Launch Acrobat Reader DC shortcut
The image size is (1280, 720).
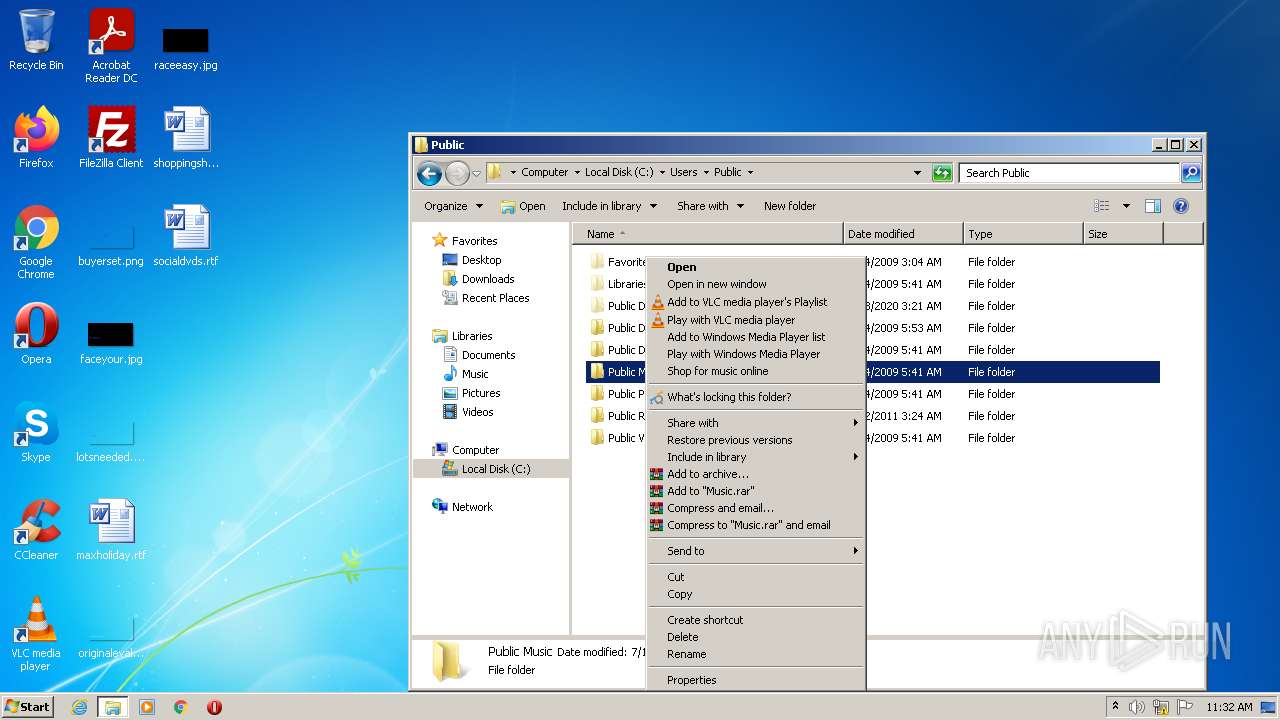click(x=111, y=46)
